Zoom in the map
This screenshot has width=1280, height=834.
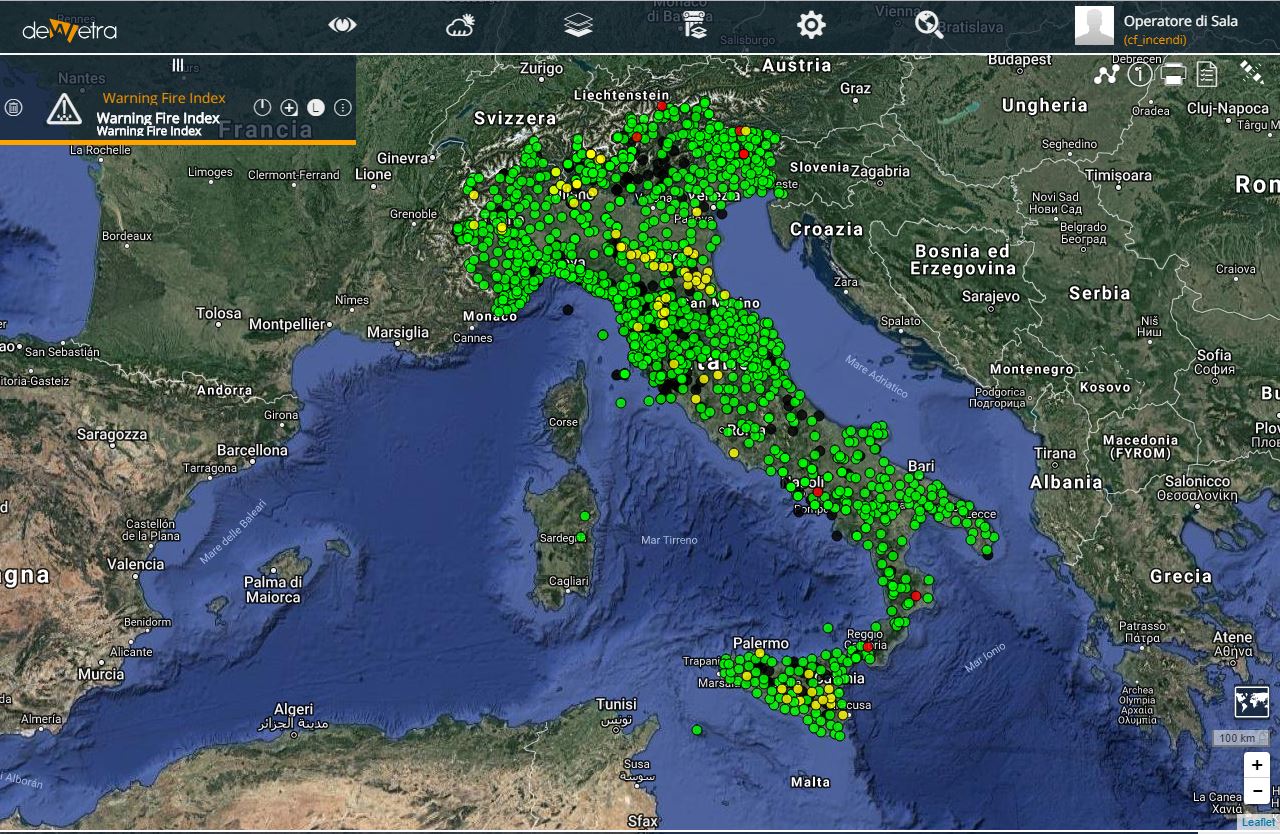coord(1257,765)
